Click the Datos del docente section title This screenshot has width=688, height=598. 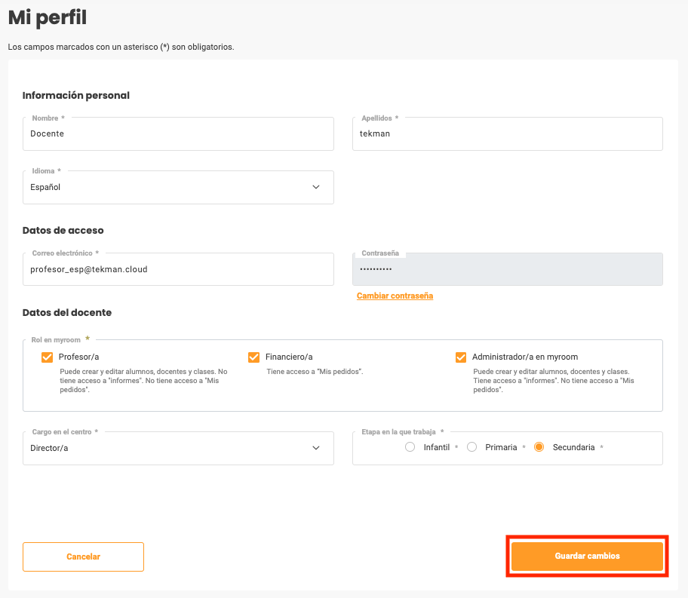(x=67, y=312)
